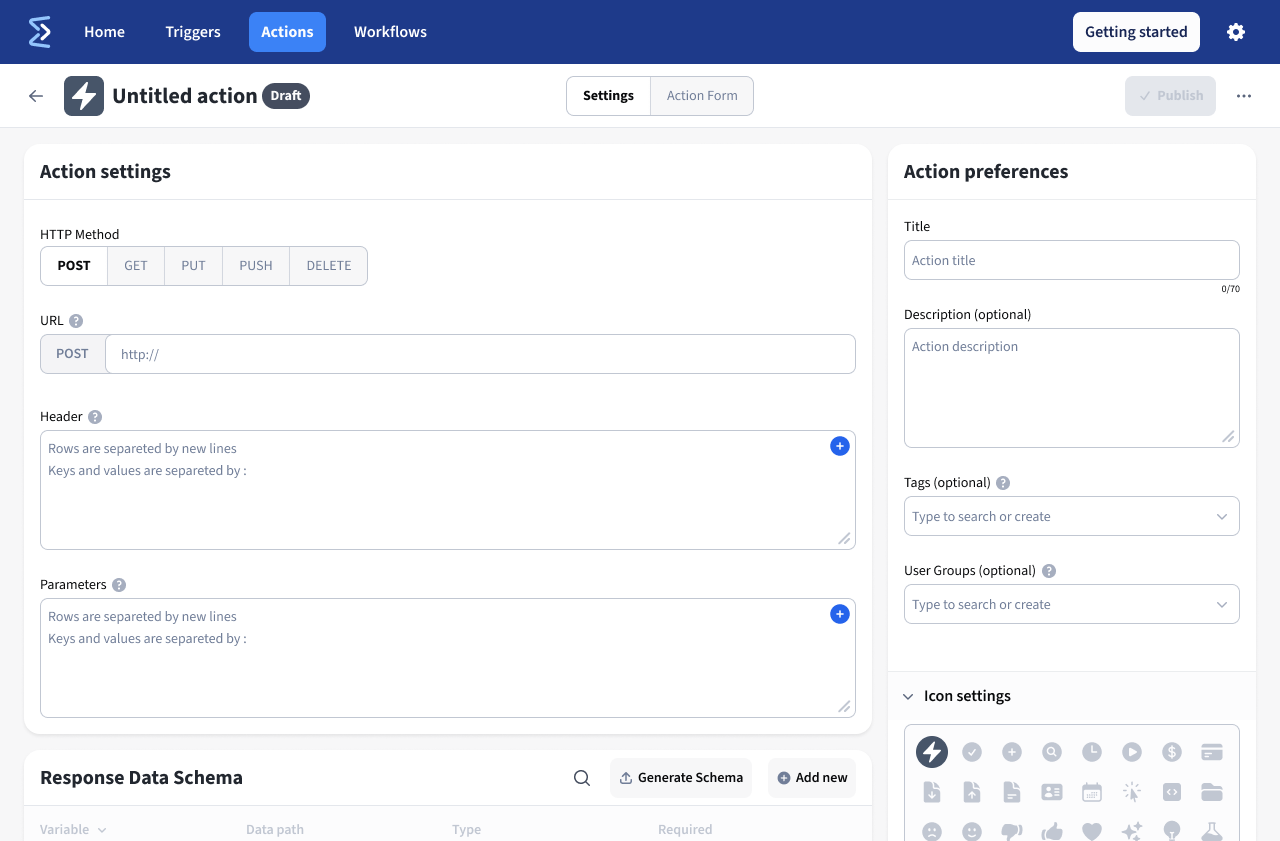
Task: Pick the heart icon in Icon settings
Action: [x=1092, y=832]
